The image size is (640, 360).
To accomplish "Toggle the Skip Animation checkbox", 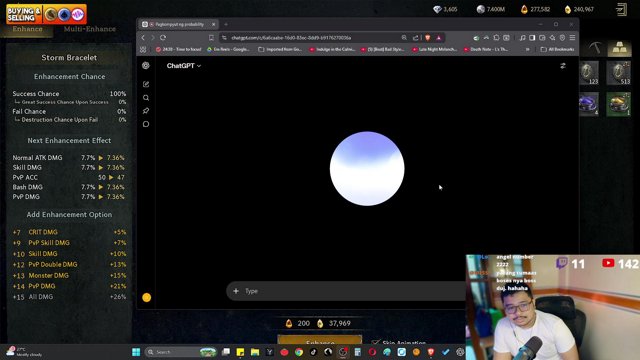I will coord(376,342).
